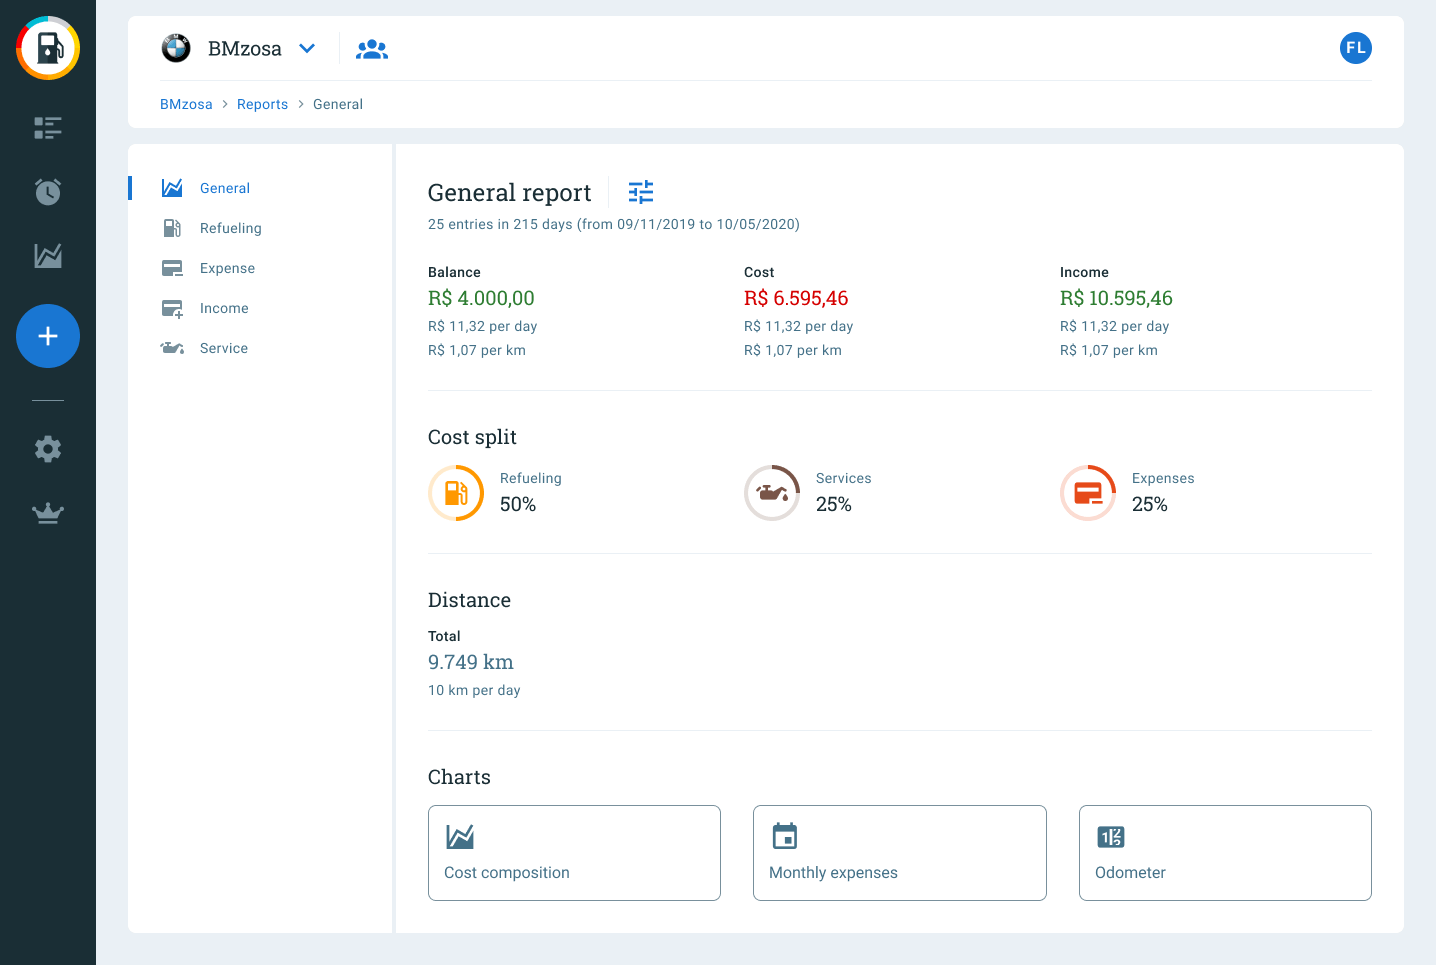Open reminders alarm clock icon
Viewport: 1436px width, 965px height.
tap(48, 192)
